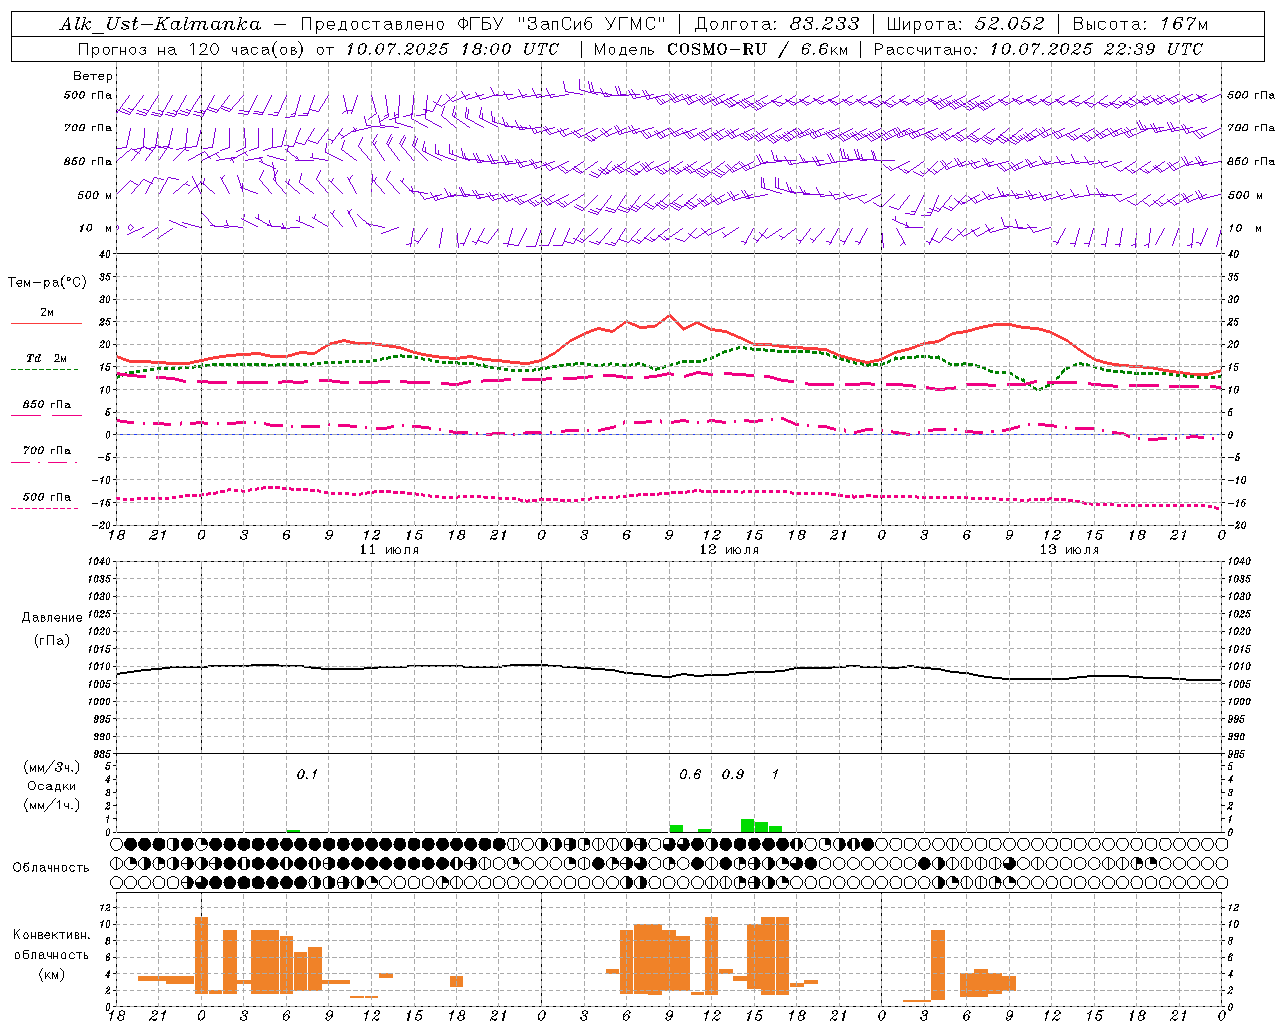
Task: Click the "11 июля" date label
Action: pos(389,550)
